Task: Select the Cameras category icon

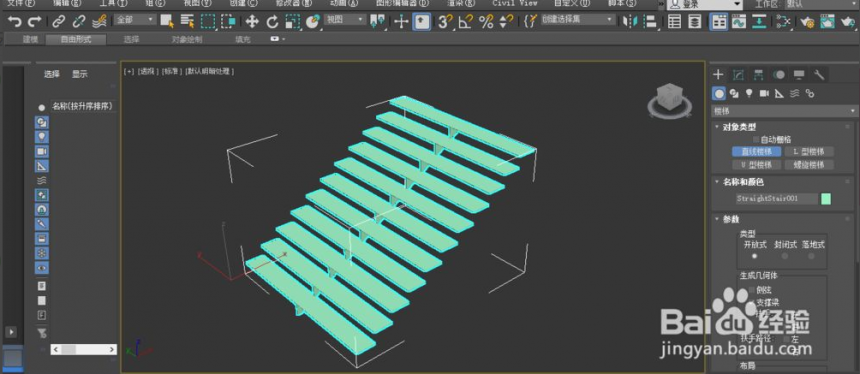Action: click(764, 93)
